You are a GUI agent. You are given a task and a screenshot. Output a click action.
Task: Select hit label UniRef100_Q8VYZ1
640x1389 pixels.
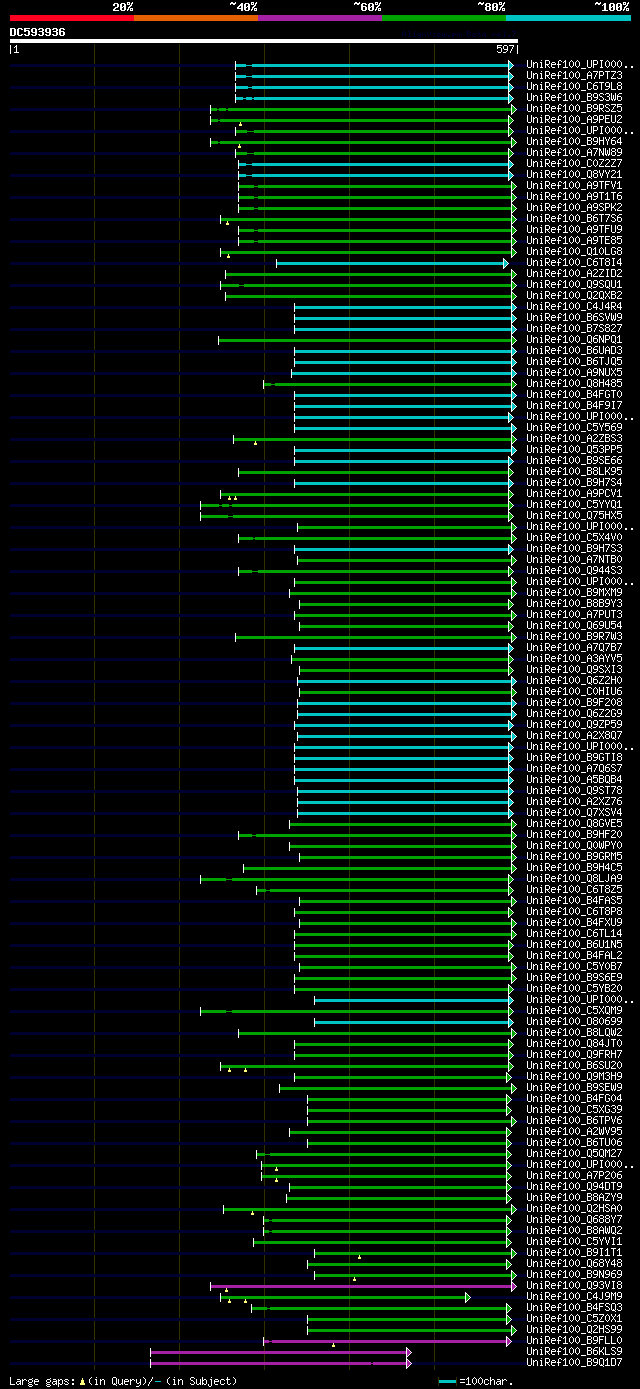point(575,174)
